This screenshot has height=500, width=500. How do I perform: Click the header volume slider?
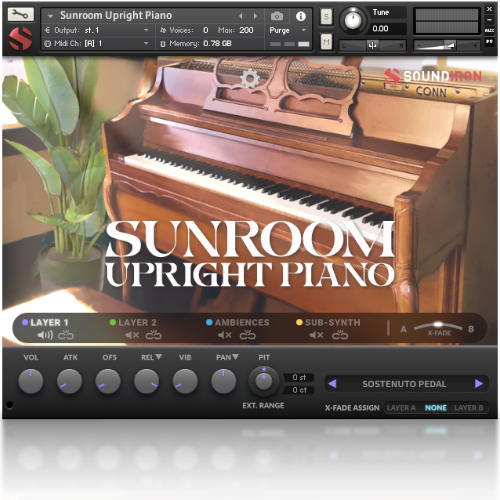[x=447, y=45]
